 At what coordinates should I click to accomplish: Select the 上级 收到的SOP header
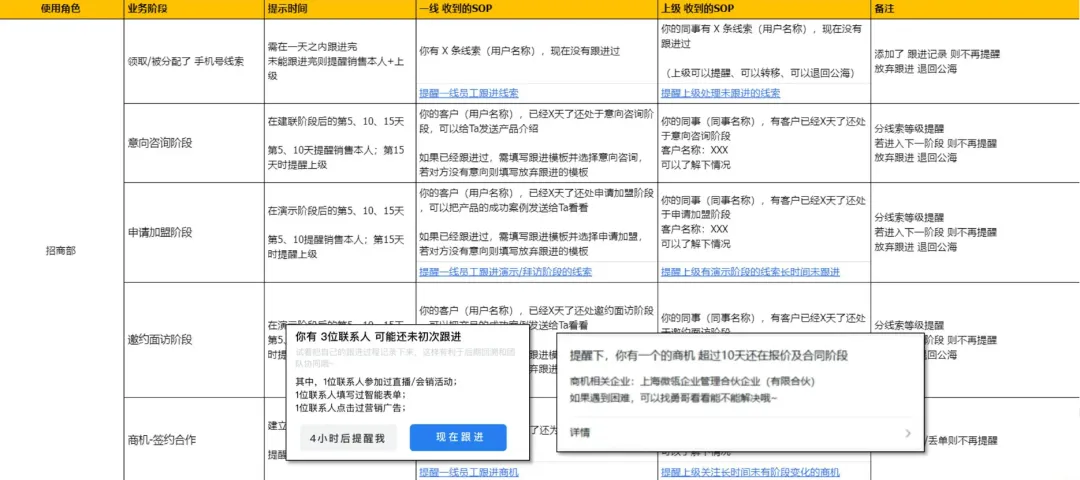(x=704, y=8)
